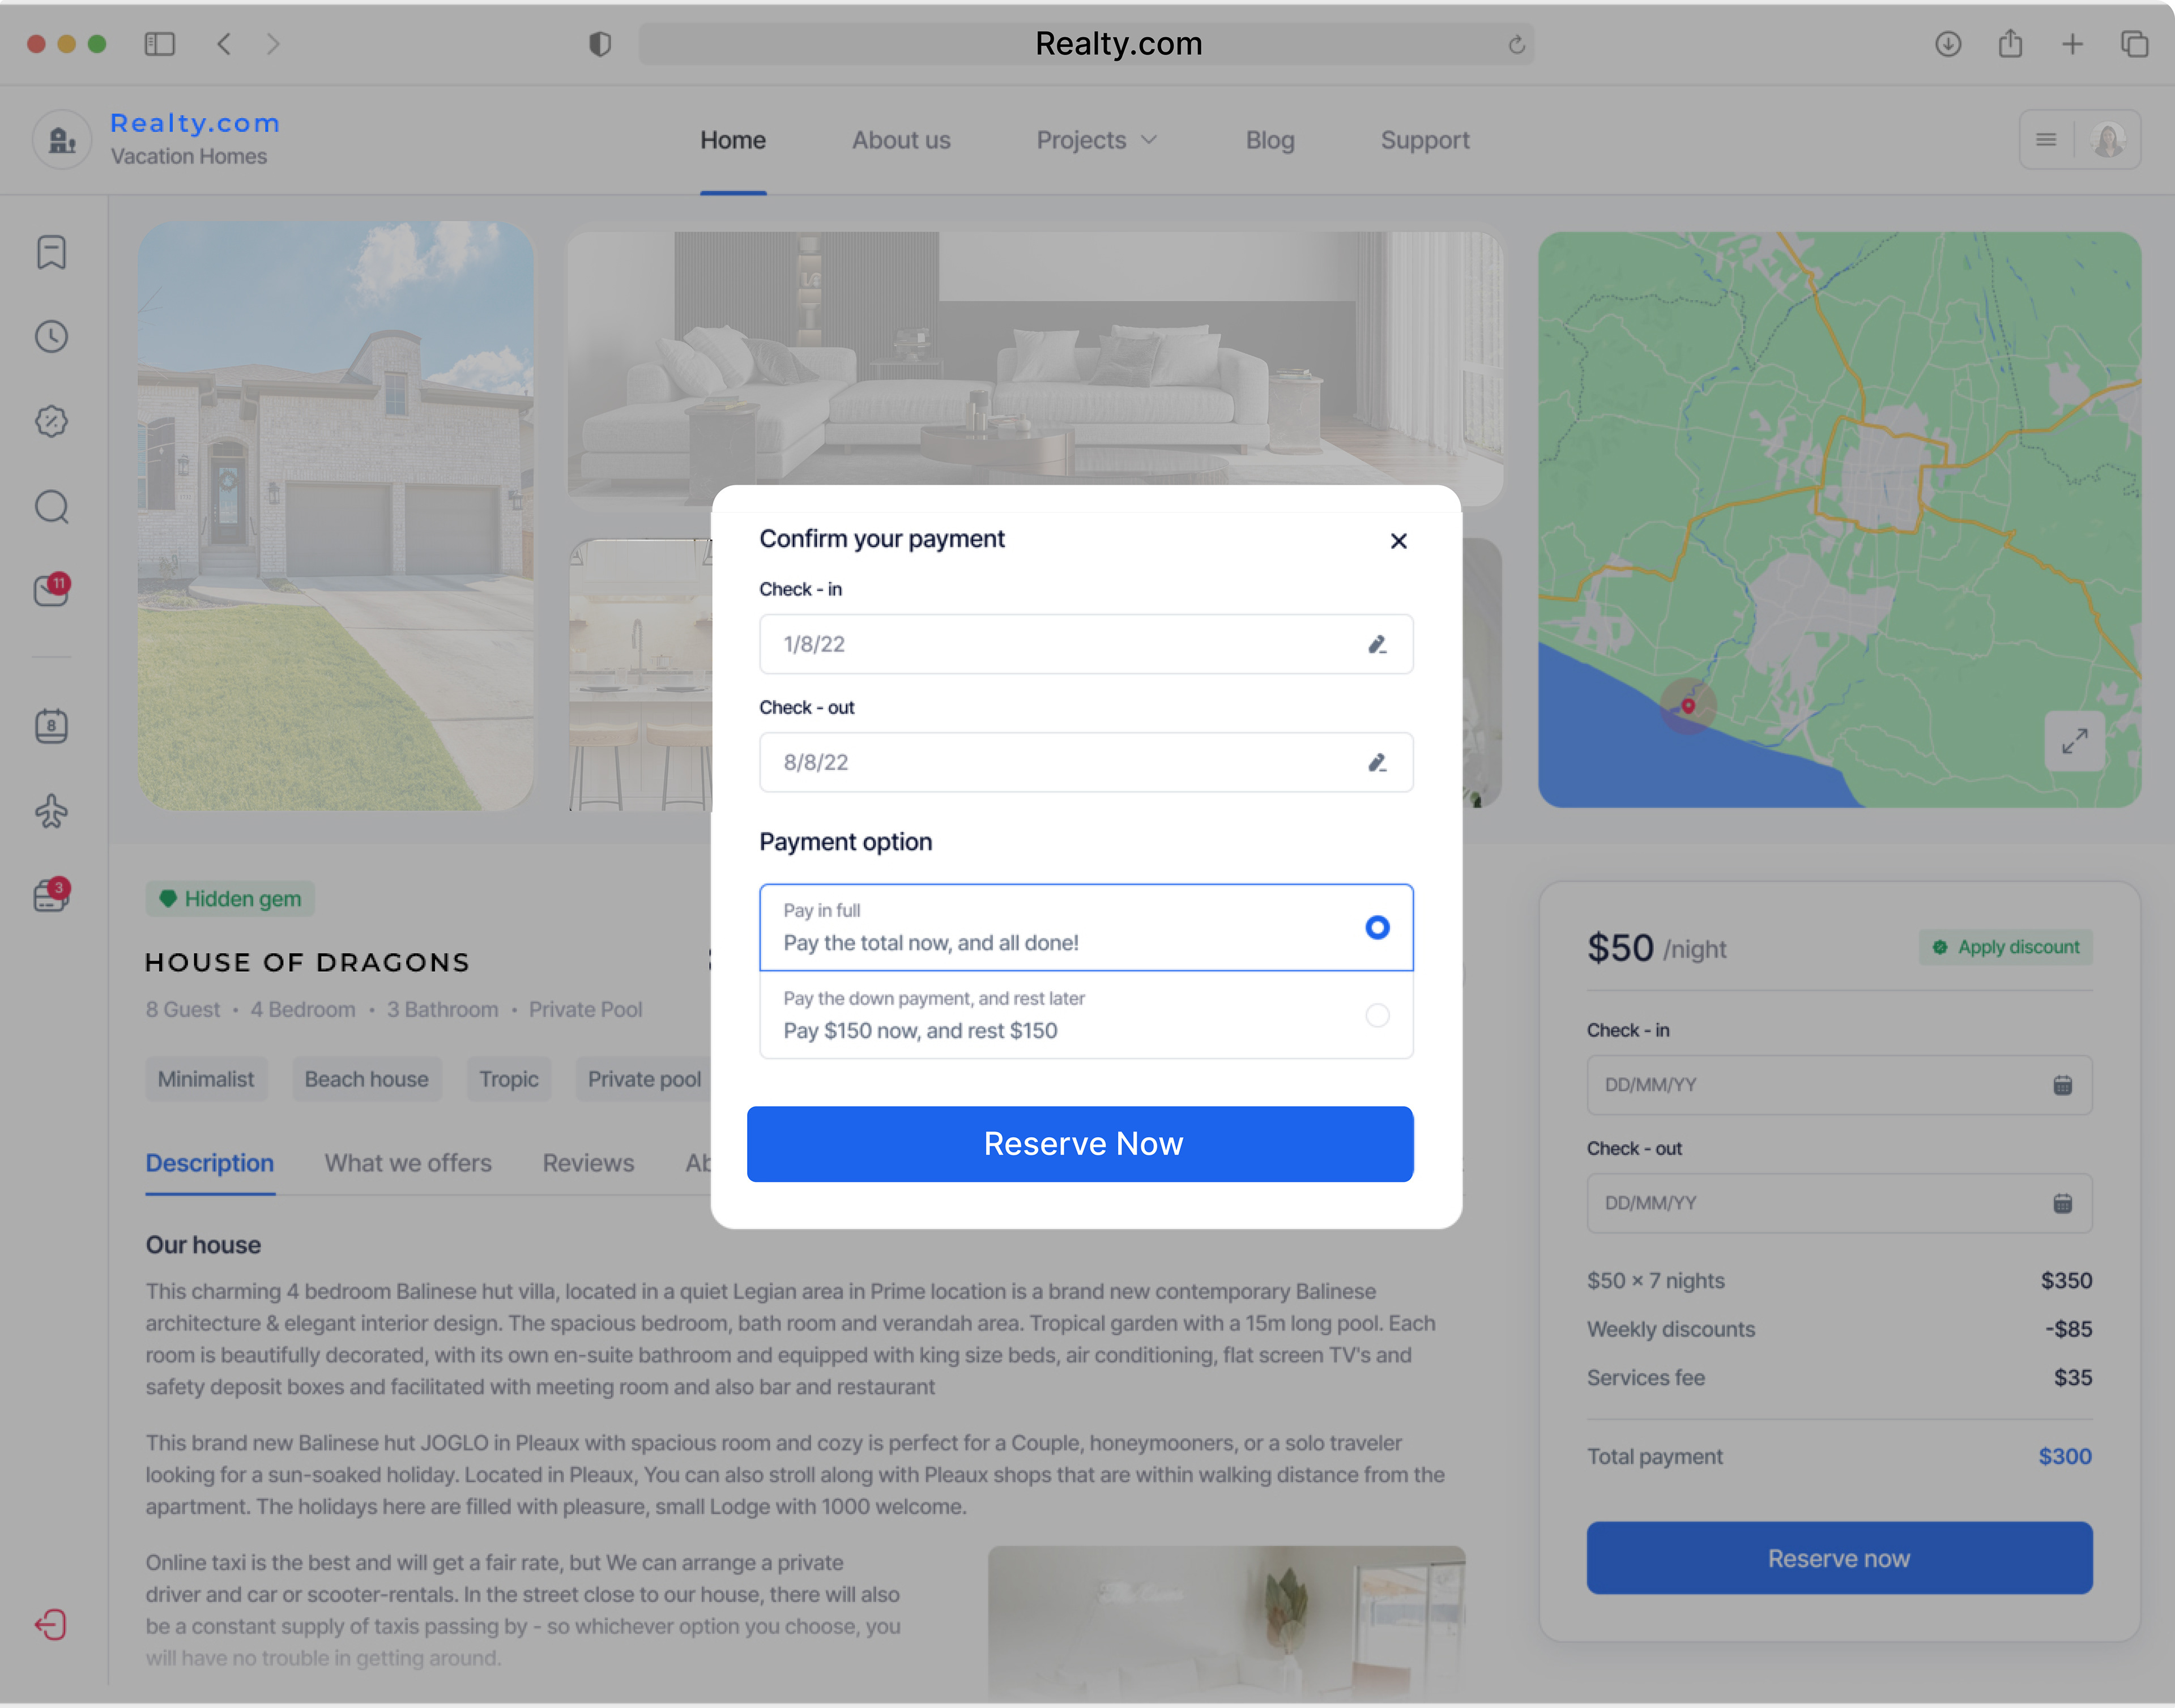Screen dimensions: 2175x1708
Task: Click the Apply discount link
Action: tap(2006, 947)
